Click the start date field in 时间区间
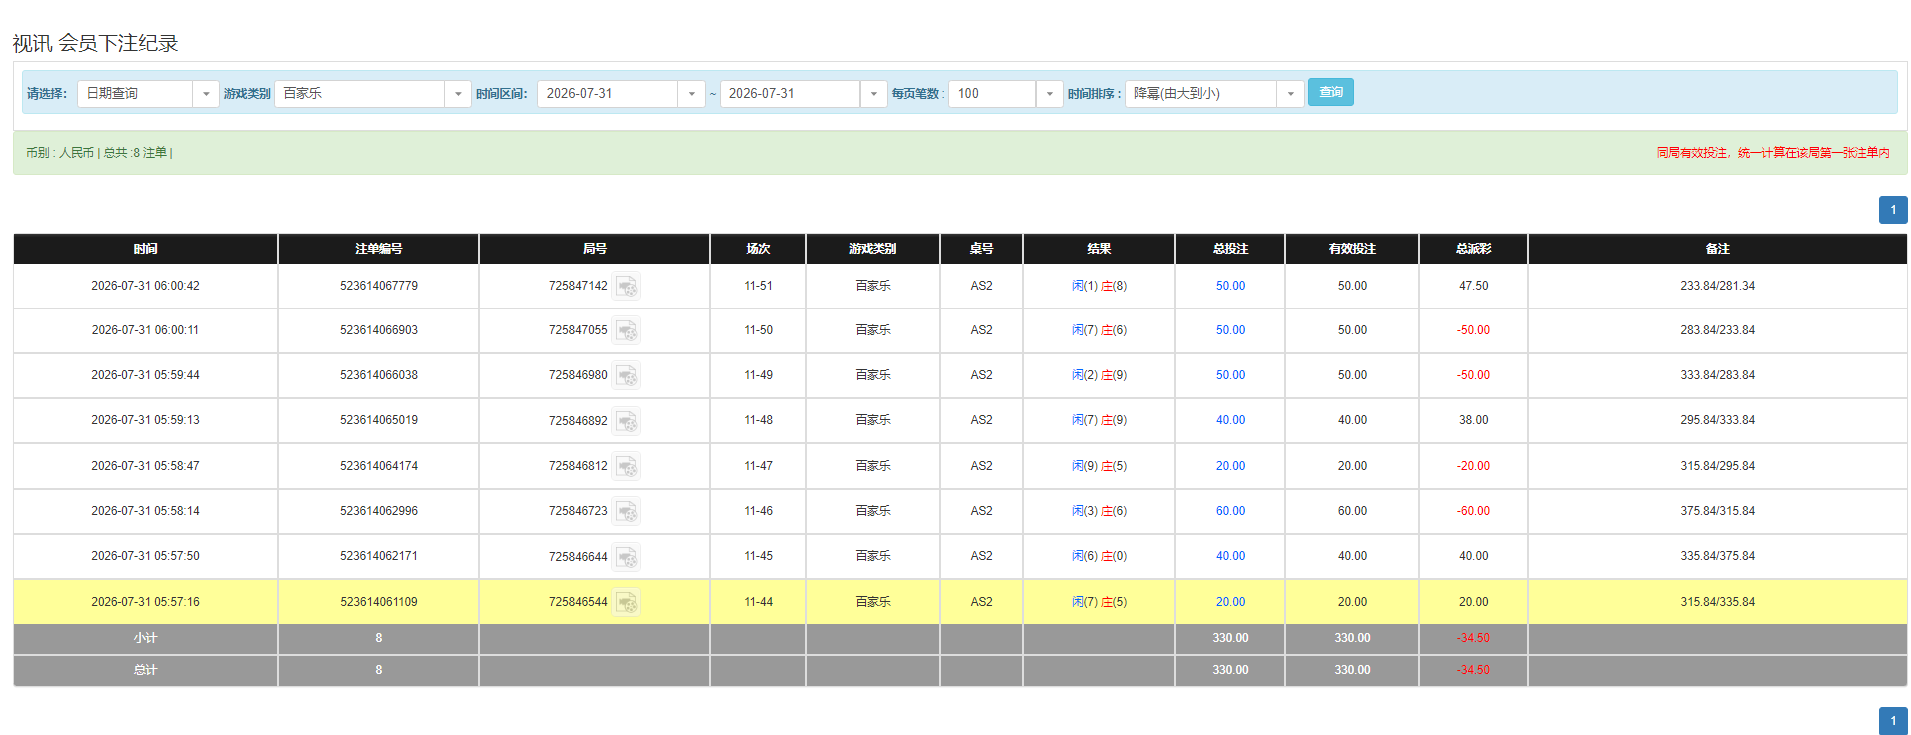The width and height of the screenshot is (1911, 735). pos(607,94)
